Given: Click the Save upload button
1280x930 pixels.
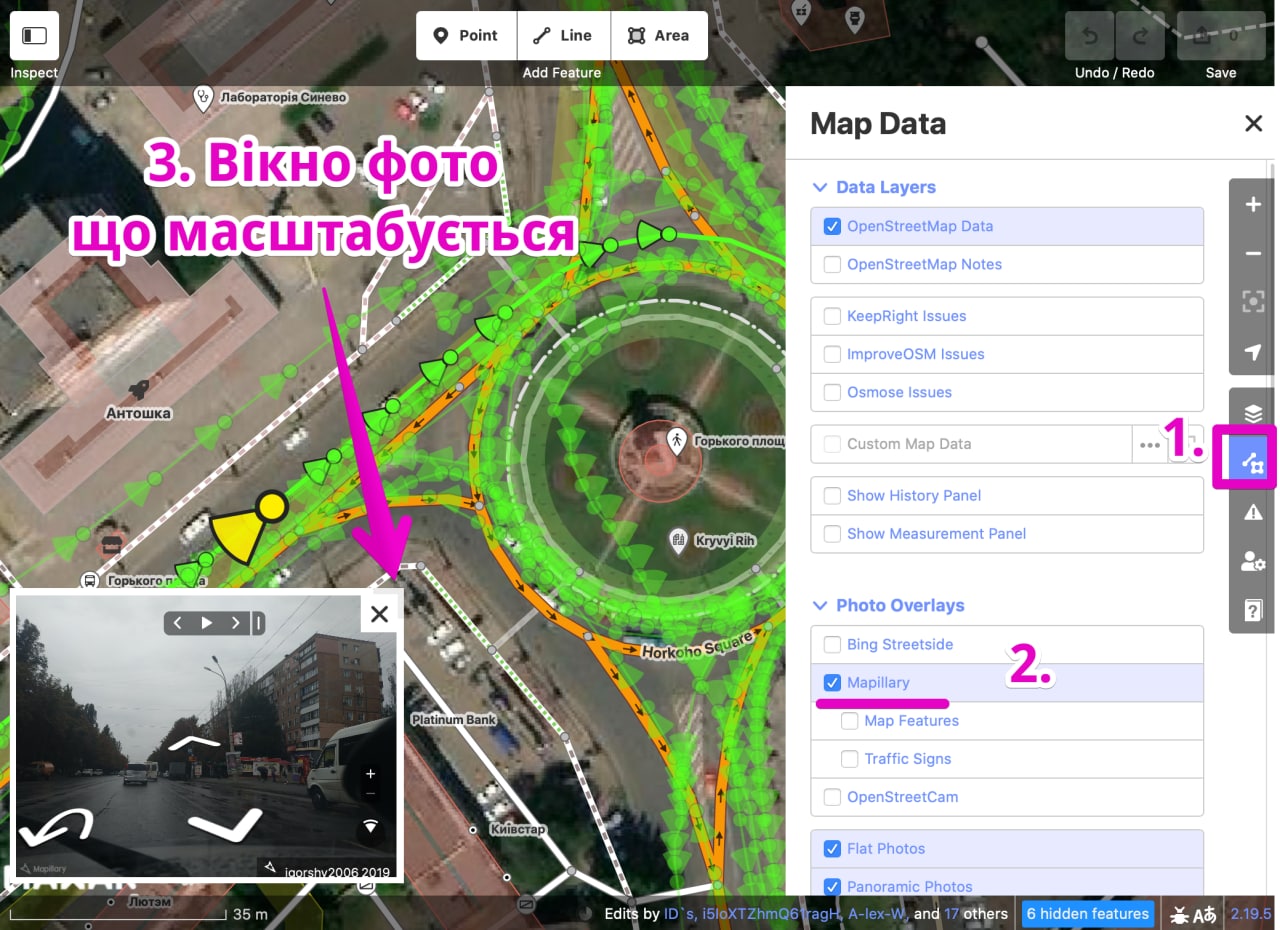Looking at the screenshot, I should point(1221,36).
